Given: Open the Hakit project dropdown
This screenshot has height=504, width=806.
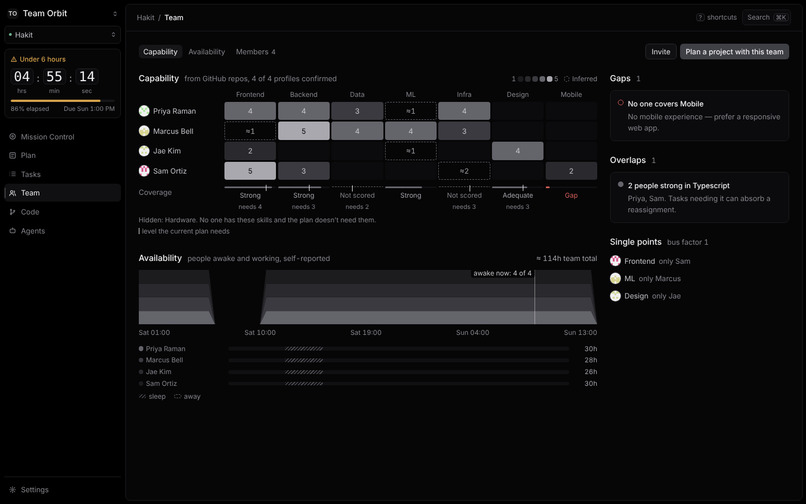Looking at the screenshot, I should coord(62,35).
